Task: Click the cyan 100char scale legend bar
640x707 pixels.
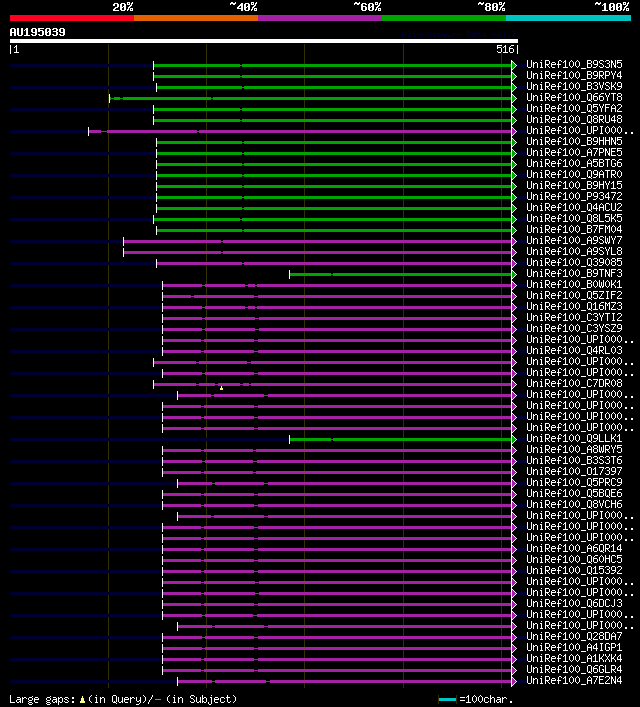Action: tap(447, 700)
